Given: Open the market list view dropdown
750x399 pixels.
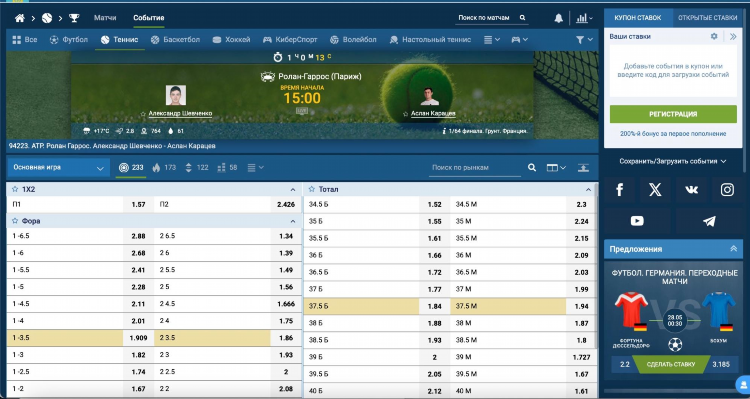Looking at the screenshot, I should 255,167.
